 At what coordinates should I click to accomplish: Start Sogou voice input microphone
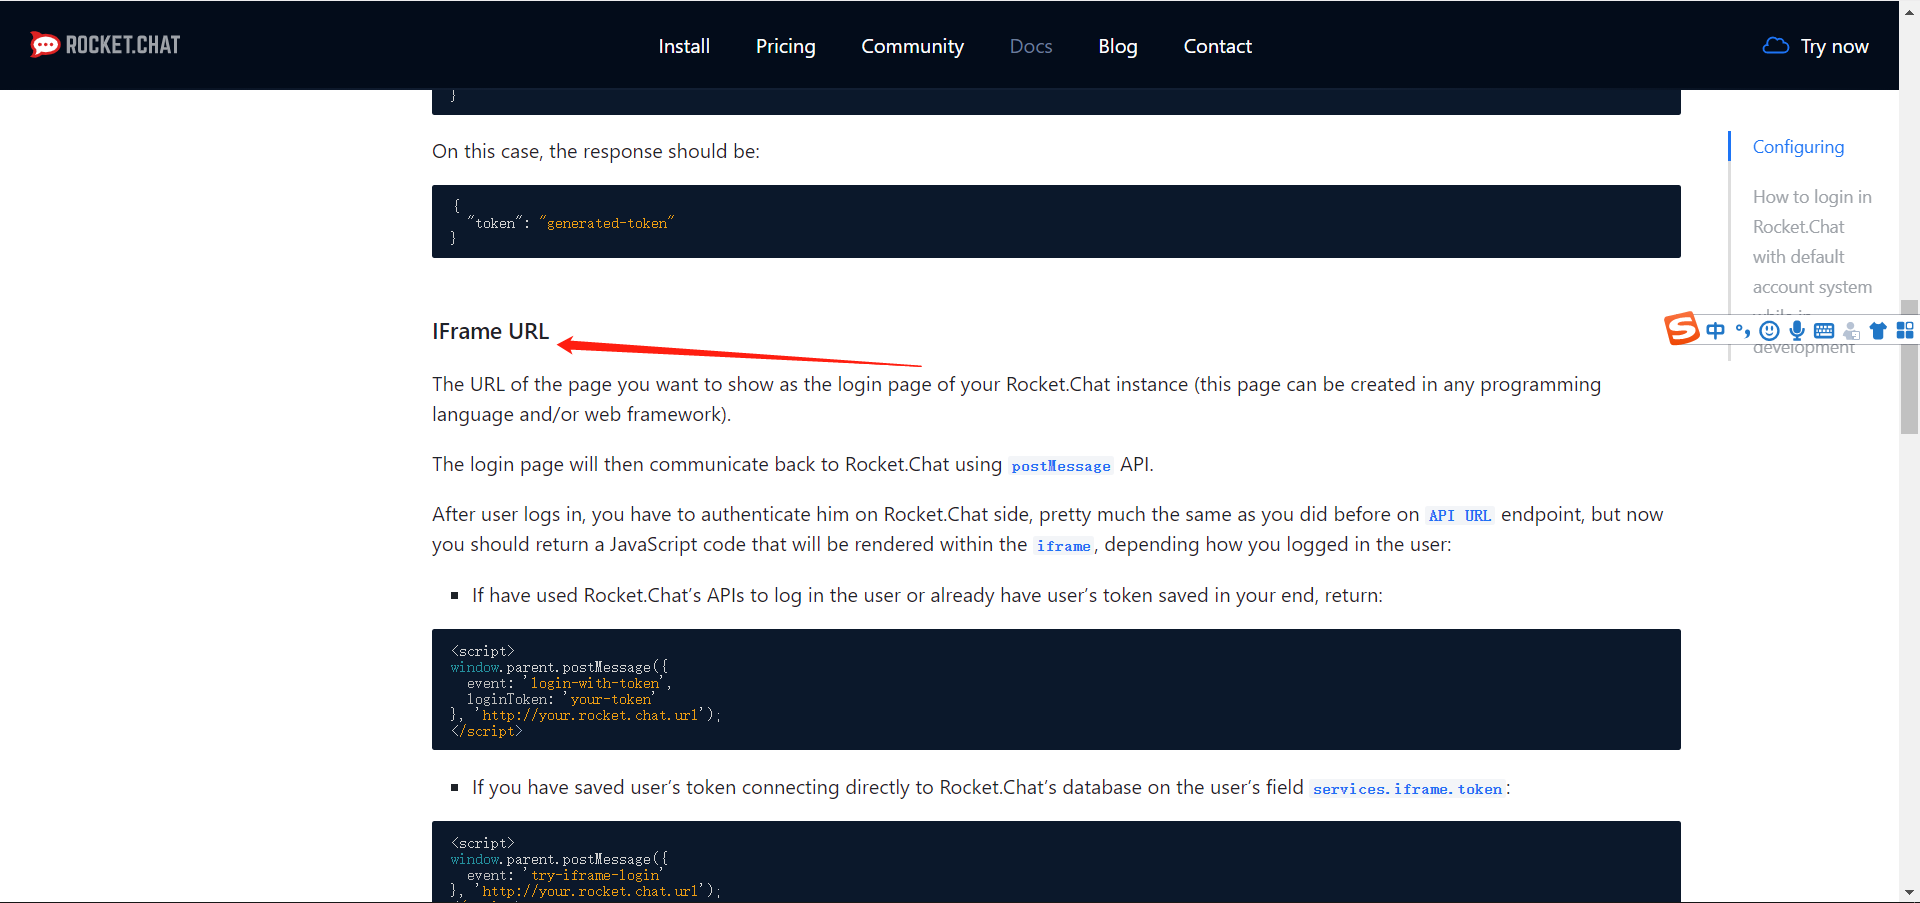[1797, 330]
